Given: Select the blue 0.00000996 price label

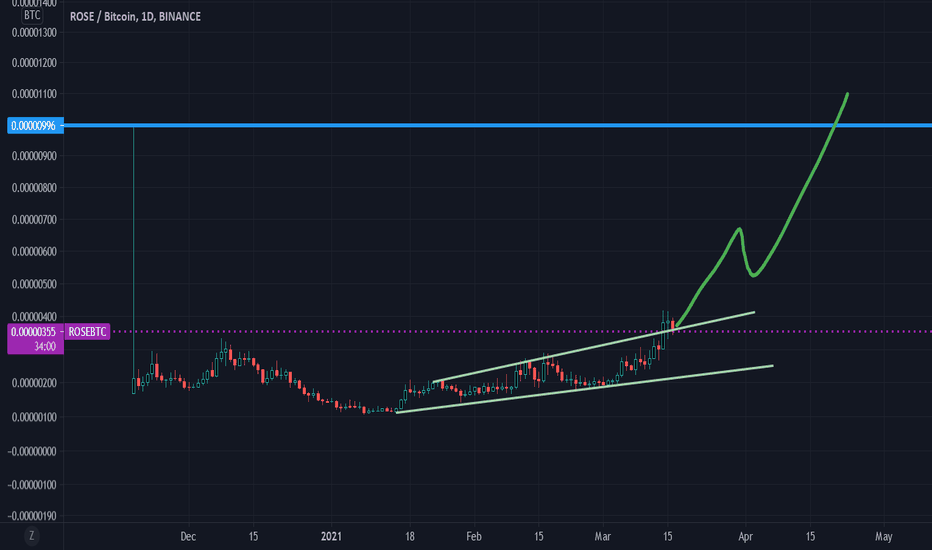Looking at the screenshot, I should click(x=35, y=125).
